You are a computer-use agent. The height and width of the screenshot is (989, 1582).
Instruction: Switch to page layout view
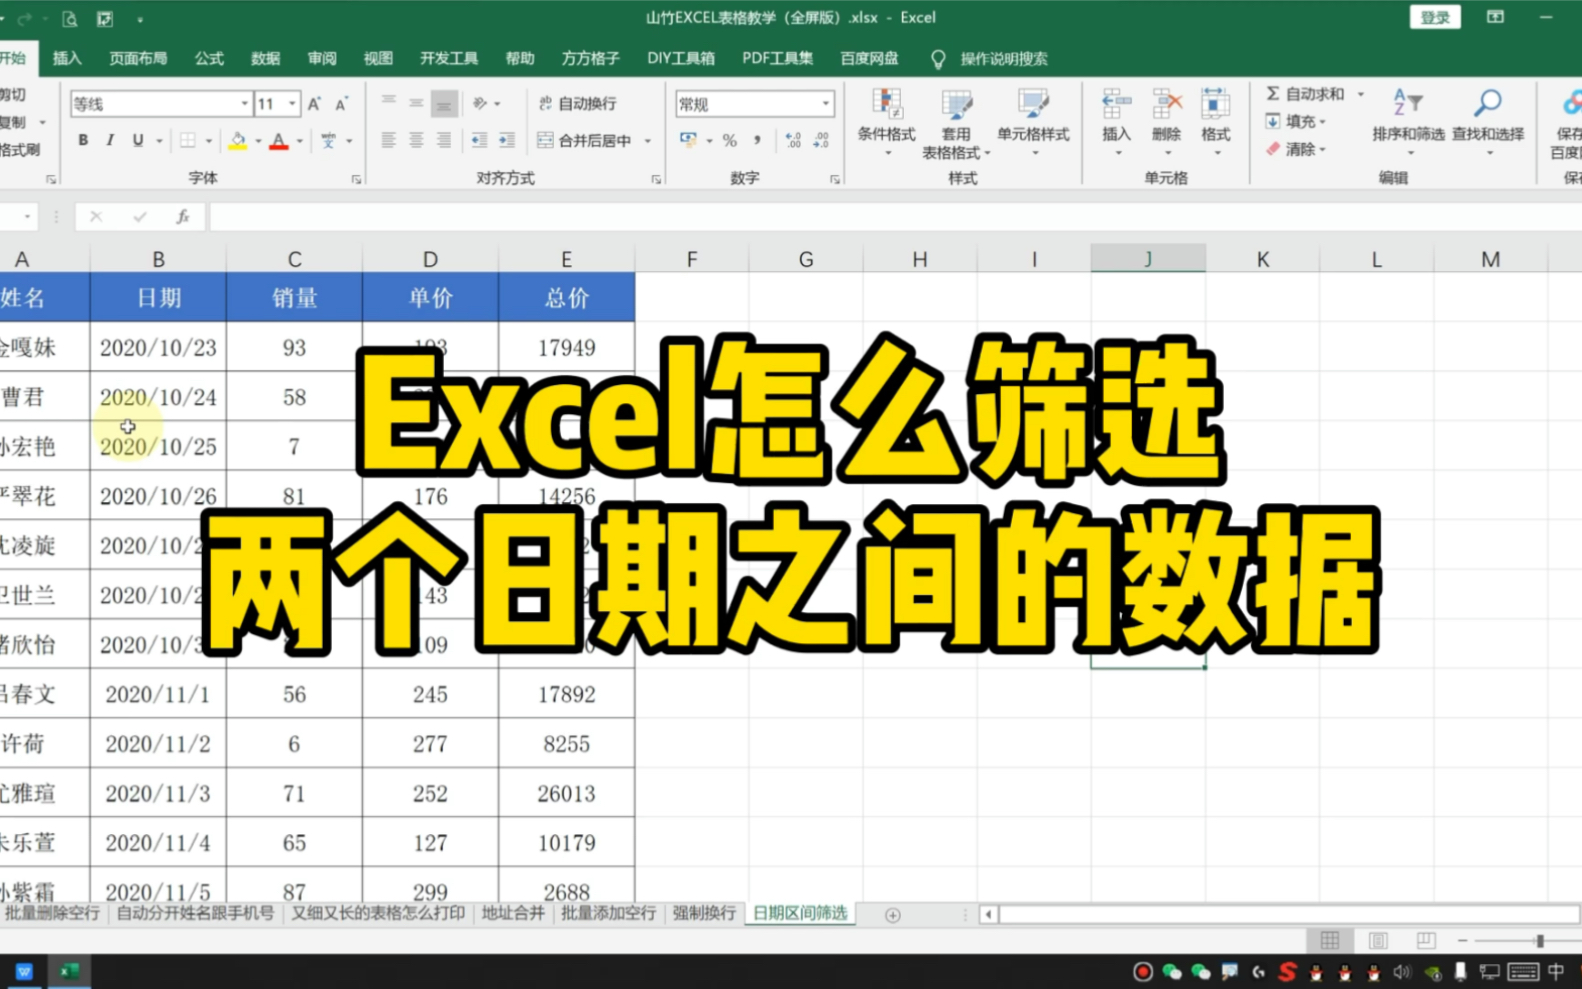(x=1378, y=941)
